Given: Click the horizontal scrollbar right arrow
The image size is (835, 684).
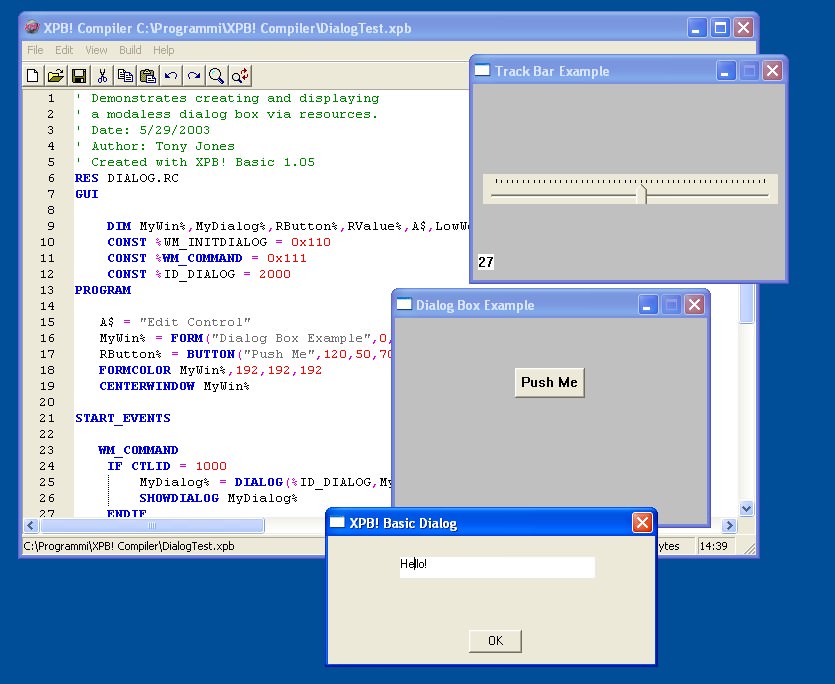Looking at the screenshot, I should pos(728,525).
